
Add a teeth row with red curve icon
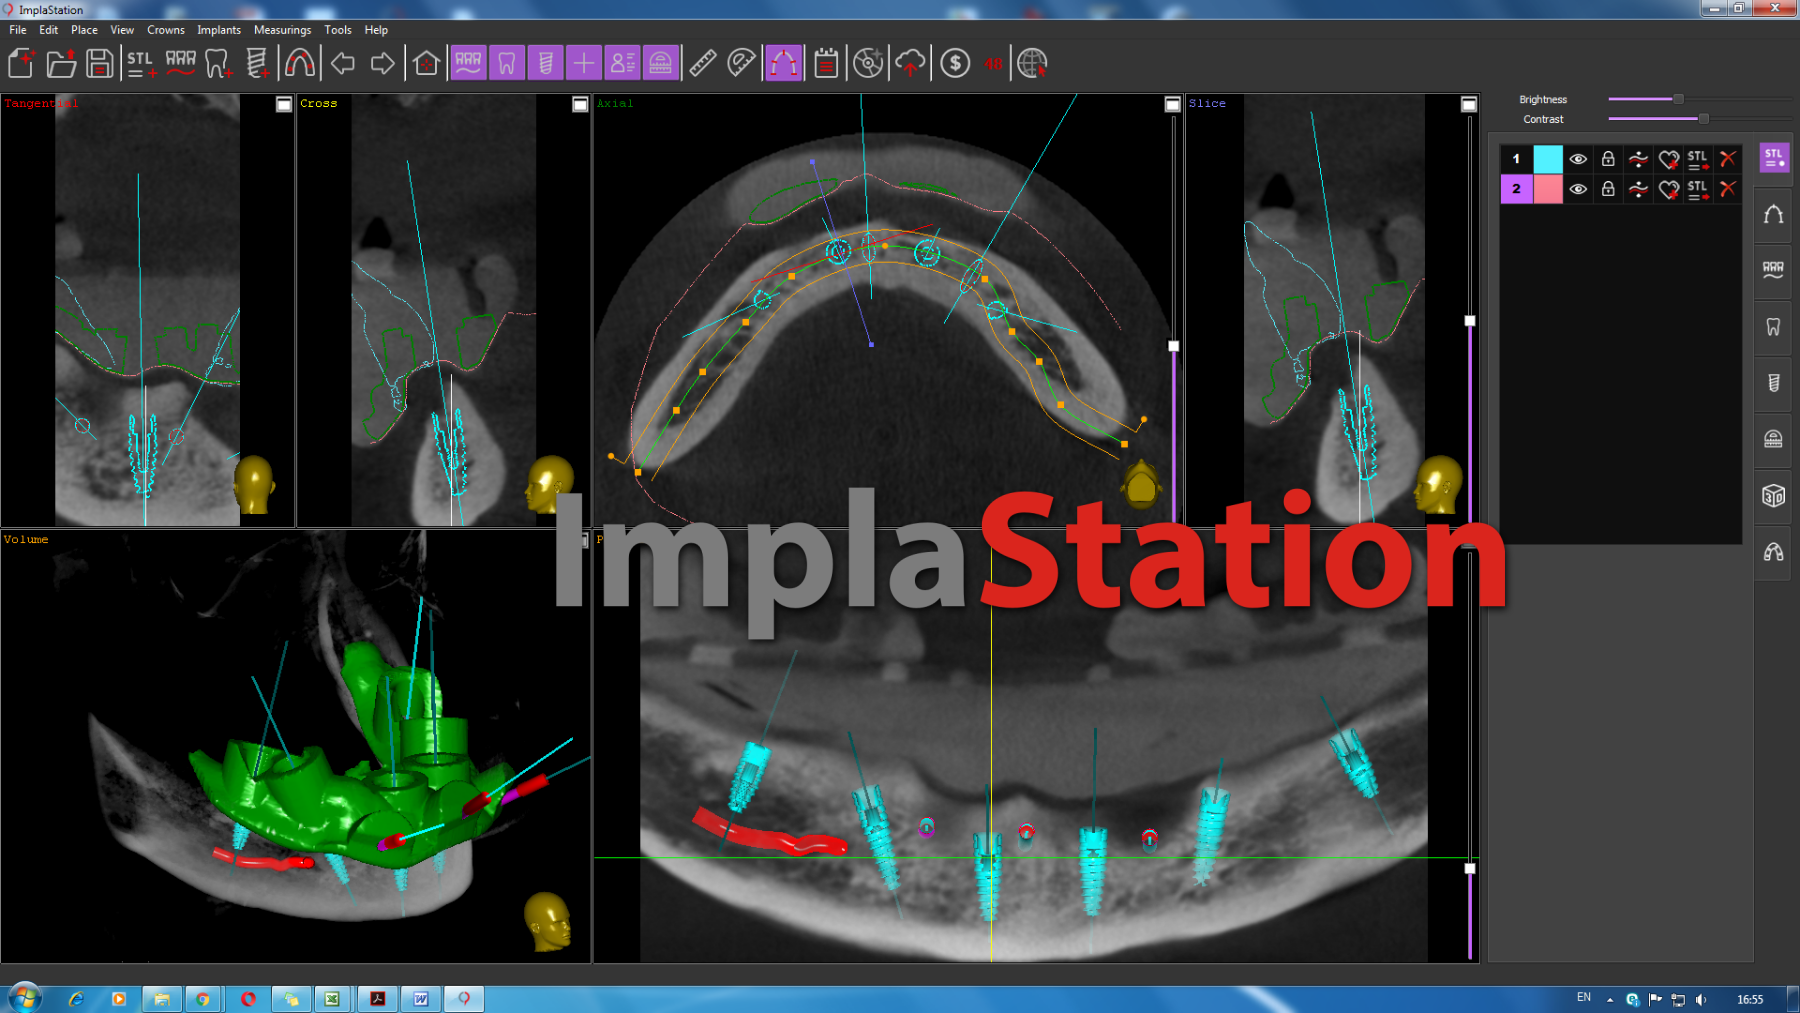tap(181, 63)
